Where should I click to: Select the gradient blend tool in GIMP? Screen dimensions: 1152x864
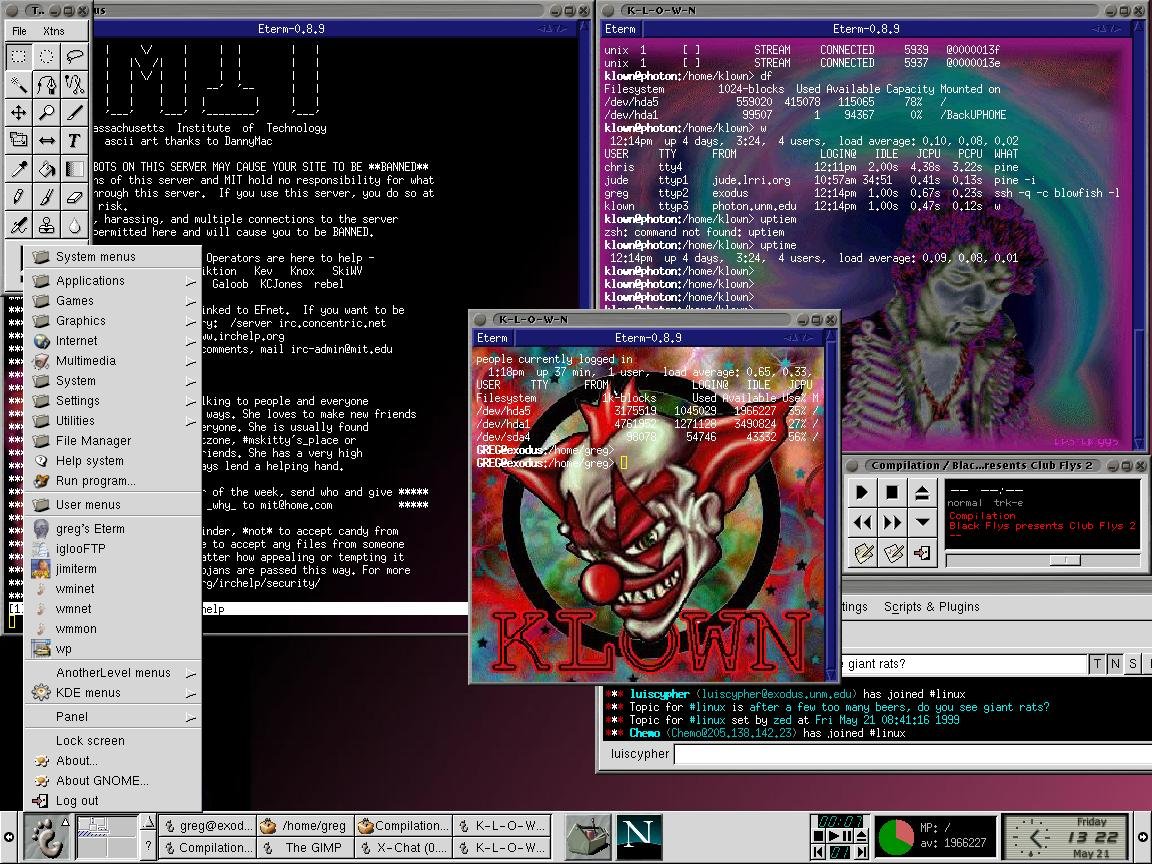[x=74, y=169]
